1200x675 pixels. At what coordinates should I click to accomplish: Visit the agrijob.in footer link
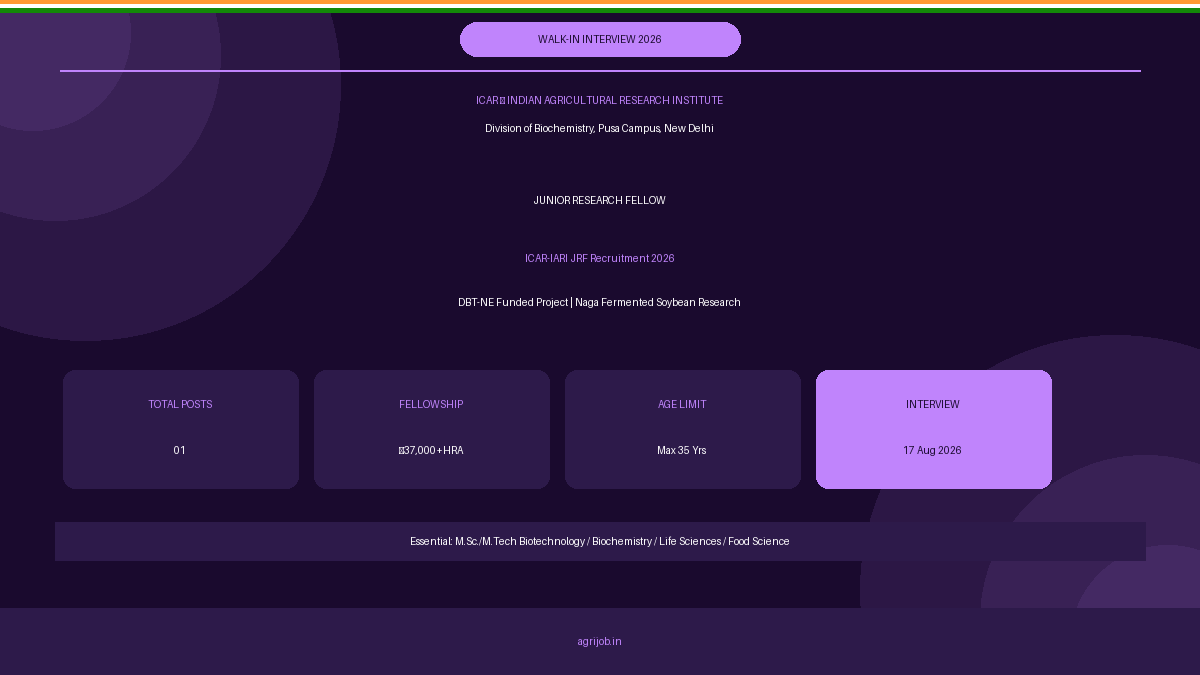click(599, 641)
